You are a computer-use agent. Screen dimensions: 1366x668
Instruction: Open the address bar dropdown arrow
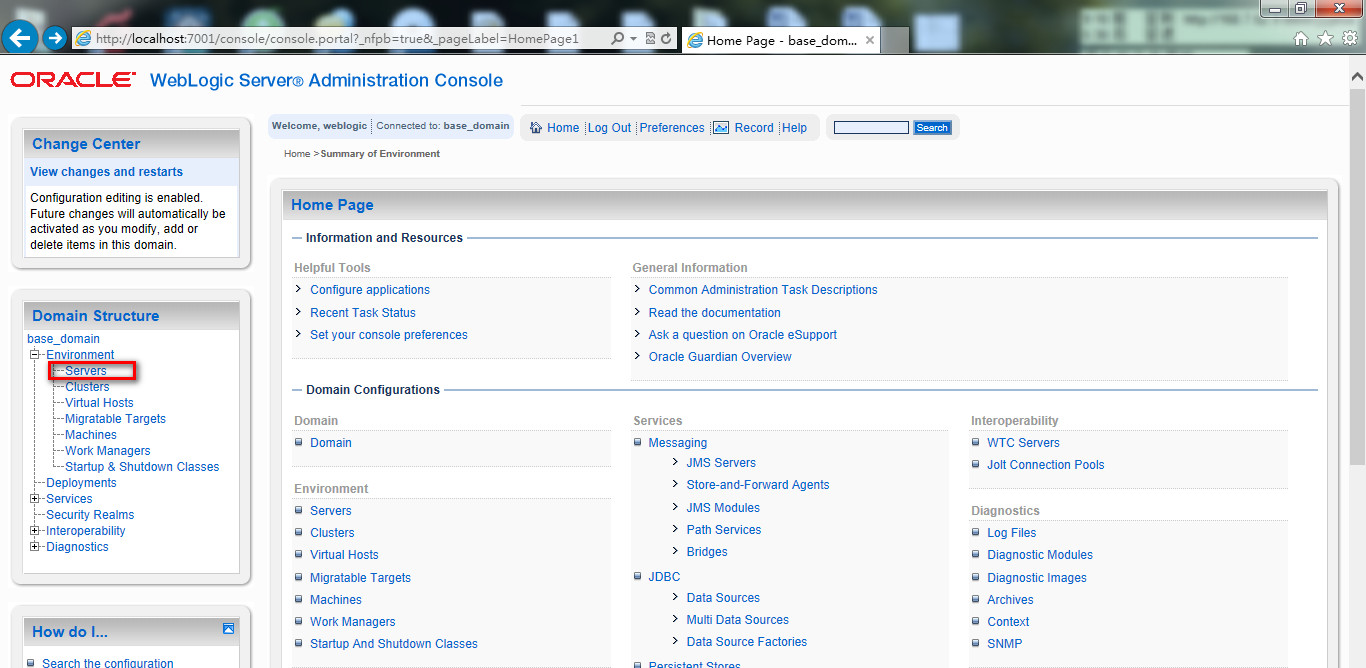coord(633,38)
